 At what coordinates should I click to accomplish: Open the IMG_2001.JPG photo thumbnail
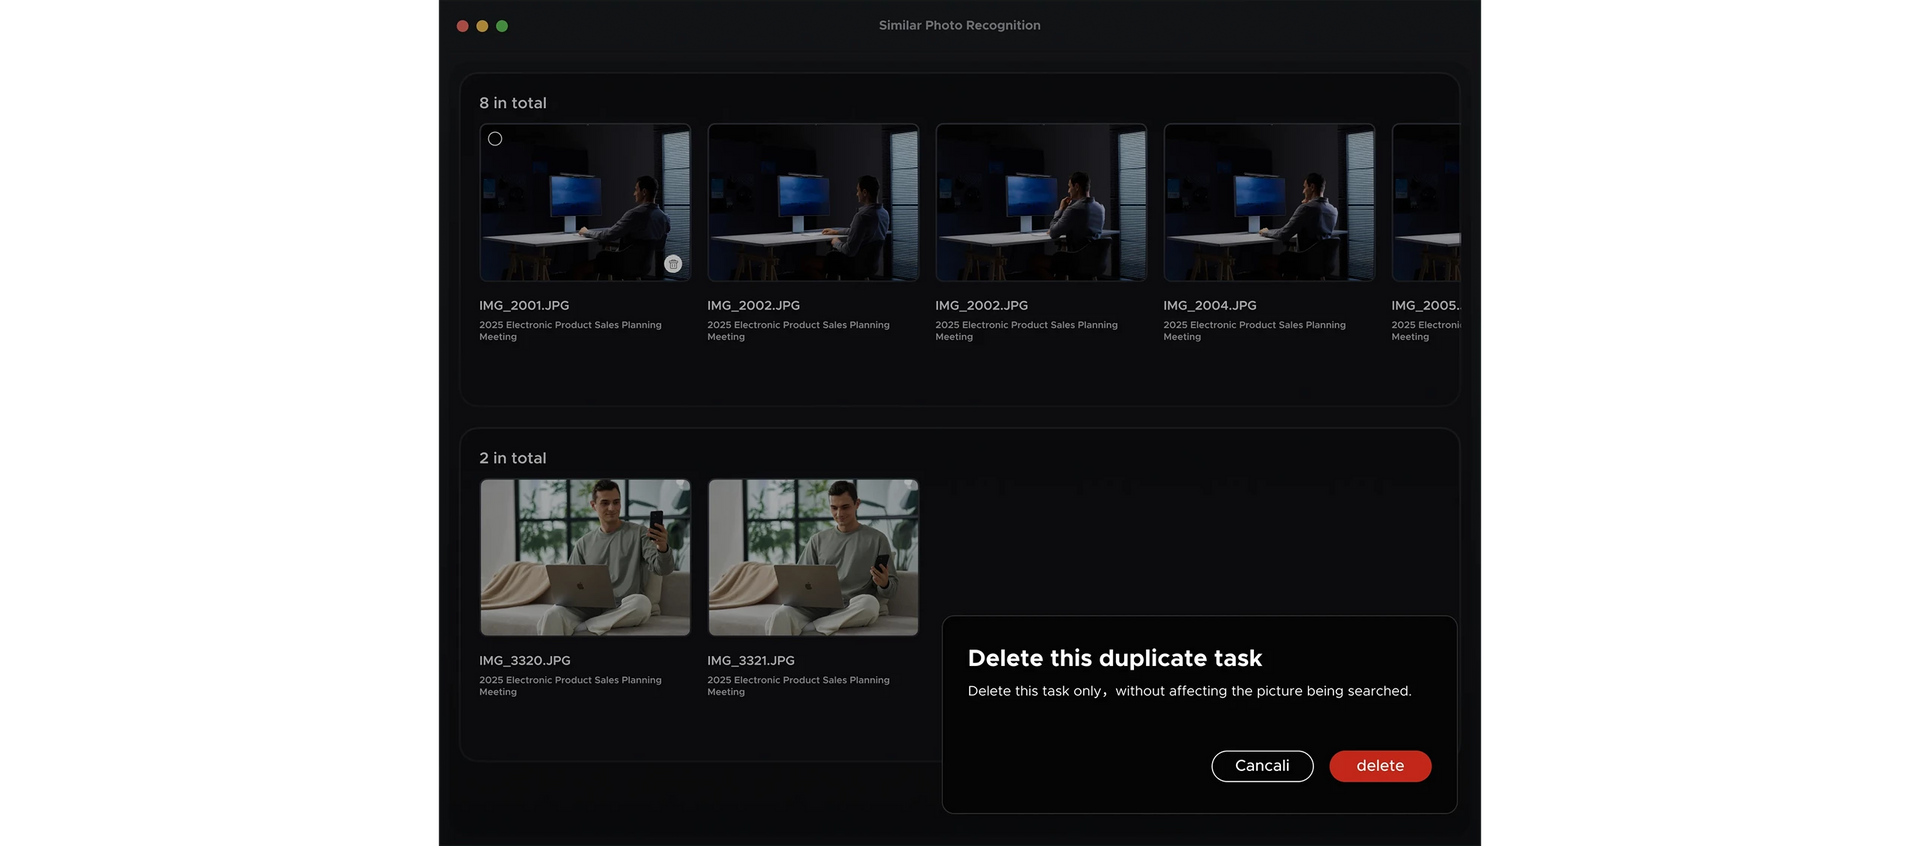coord(585,202)
